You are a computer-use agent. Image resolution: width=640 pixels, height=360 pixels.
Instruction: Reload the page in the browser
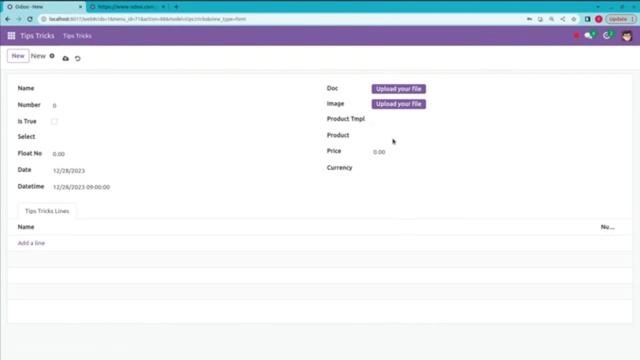(x=30, y=19)
